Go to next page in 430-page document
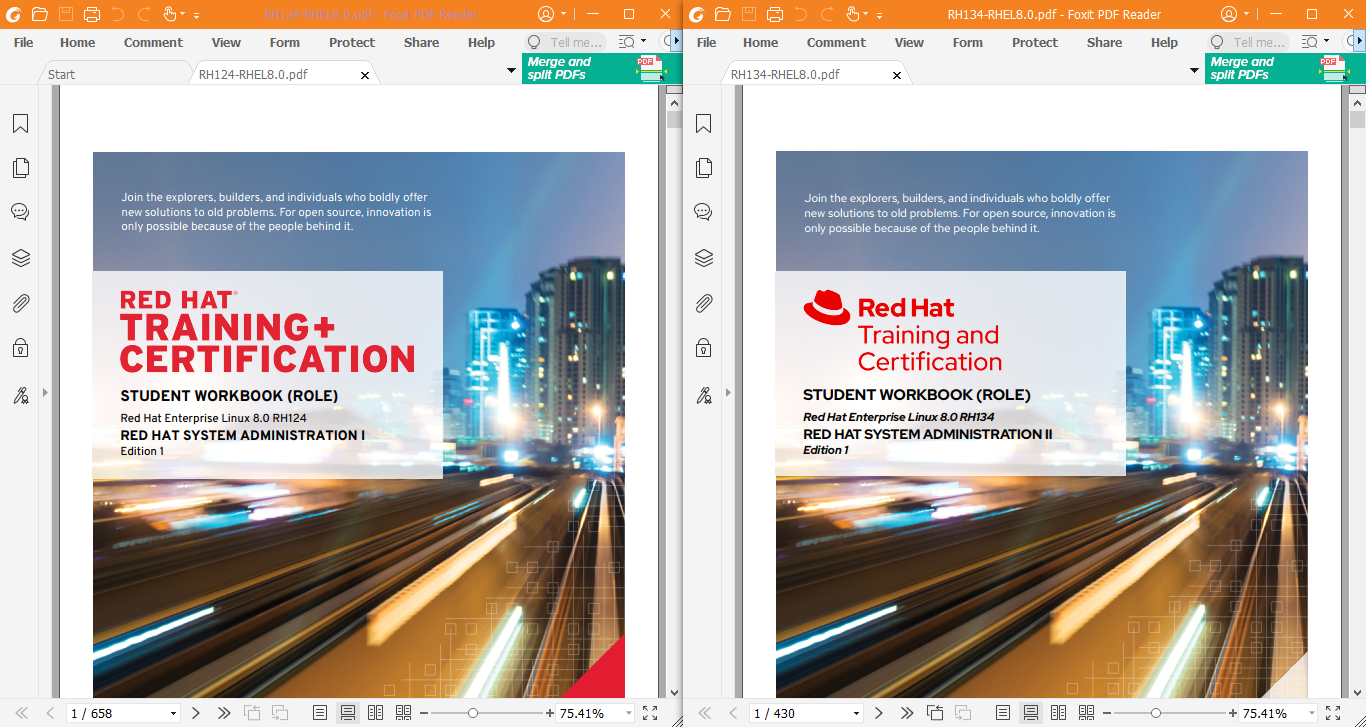 pos(879,713)
